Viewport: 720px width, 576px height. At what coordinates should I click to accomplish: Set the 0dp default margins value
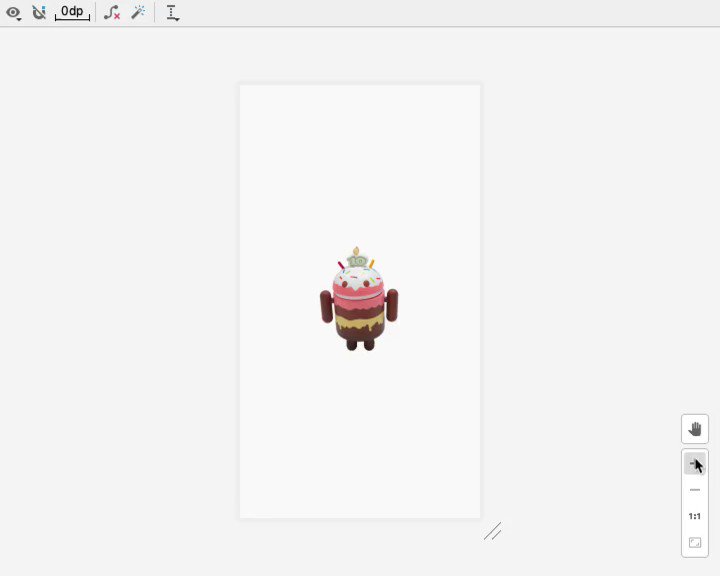click(72, 12)
